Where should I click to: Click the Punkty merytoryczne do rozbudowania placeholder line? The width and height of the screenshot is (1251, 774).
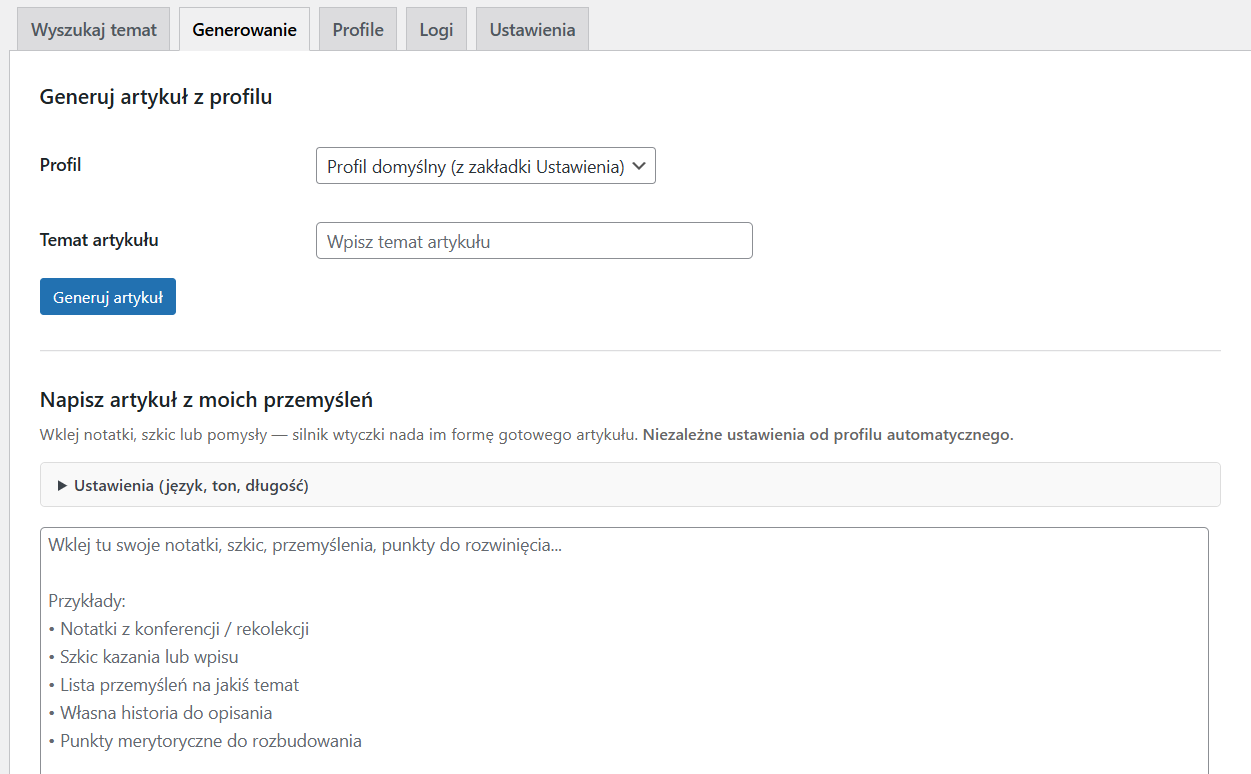(210, 741)
